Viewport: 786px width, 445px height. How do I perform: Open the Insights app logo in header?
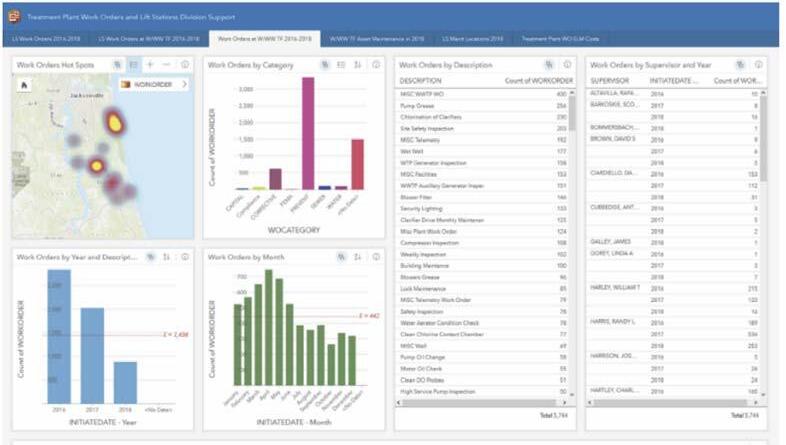[x=14, y=17]
